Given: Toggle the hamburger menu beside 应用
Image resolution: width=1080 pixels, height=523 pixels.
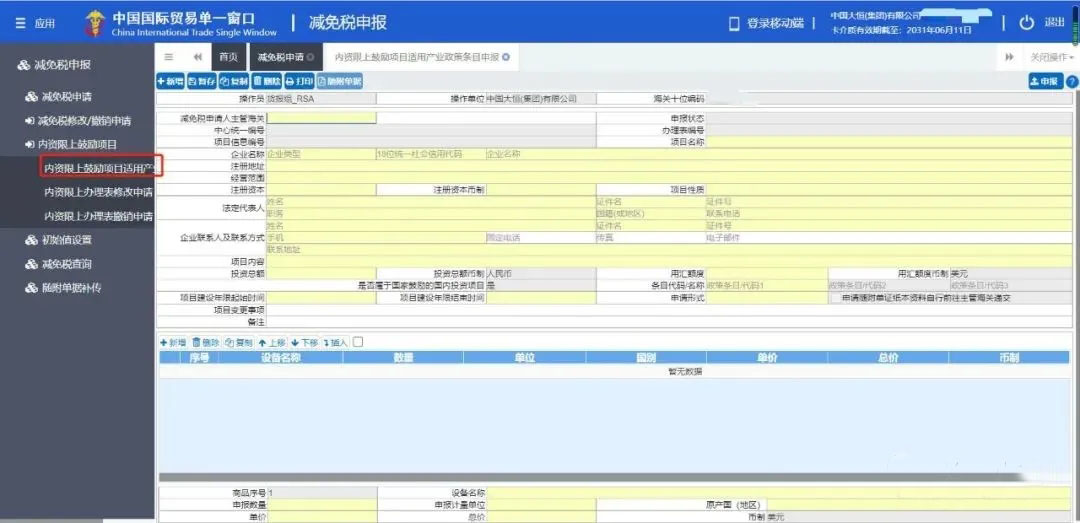Looking at the screenshot, I should click(21, 23).
